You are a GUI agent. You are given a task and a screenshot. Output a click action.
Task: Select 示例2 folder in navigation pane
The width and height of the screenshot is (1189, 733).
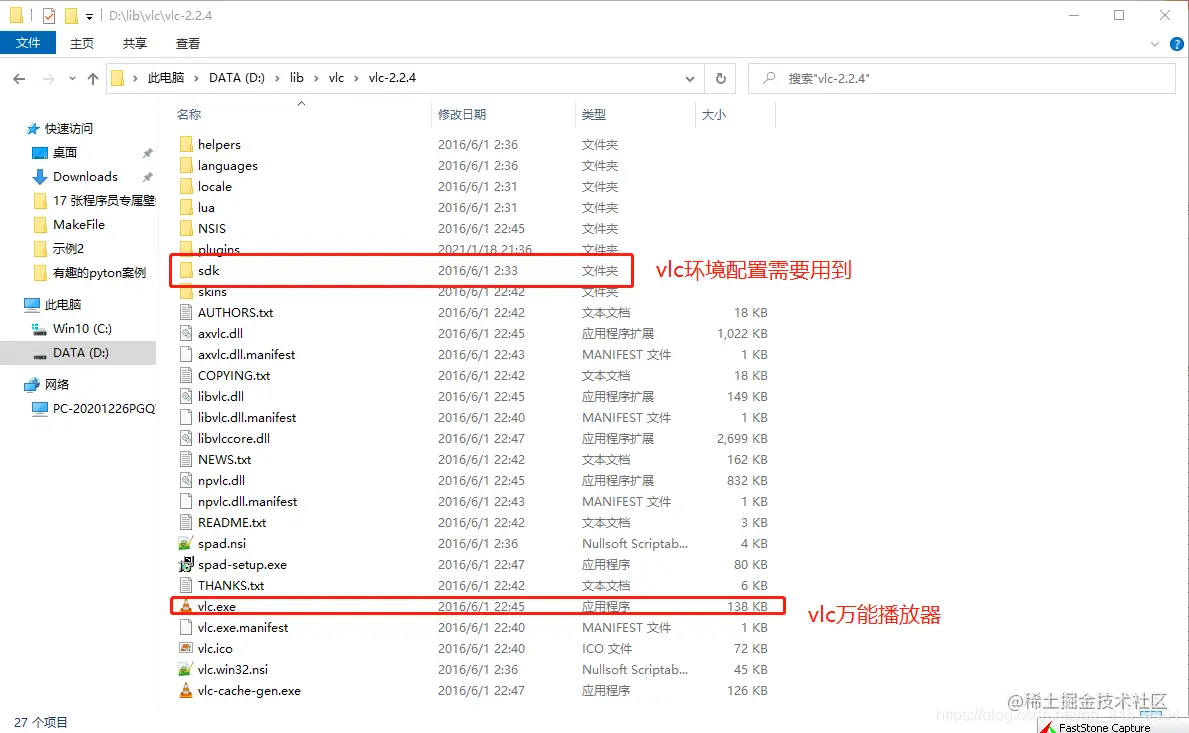click(x=68, y=249)
